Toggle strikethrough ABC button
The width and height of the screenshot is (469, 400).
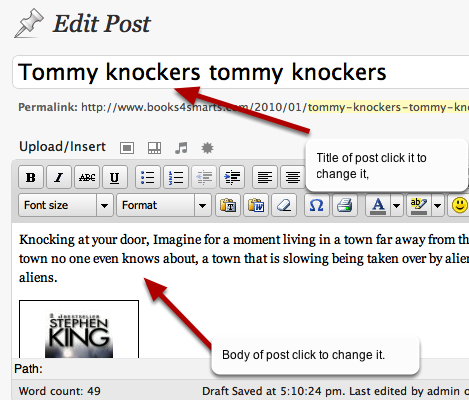(x=87, y=177)
